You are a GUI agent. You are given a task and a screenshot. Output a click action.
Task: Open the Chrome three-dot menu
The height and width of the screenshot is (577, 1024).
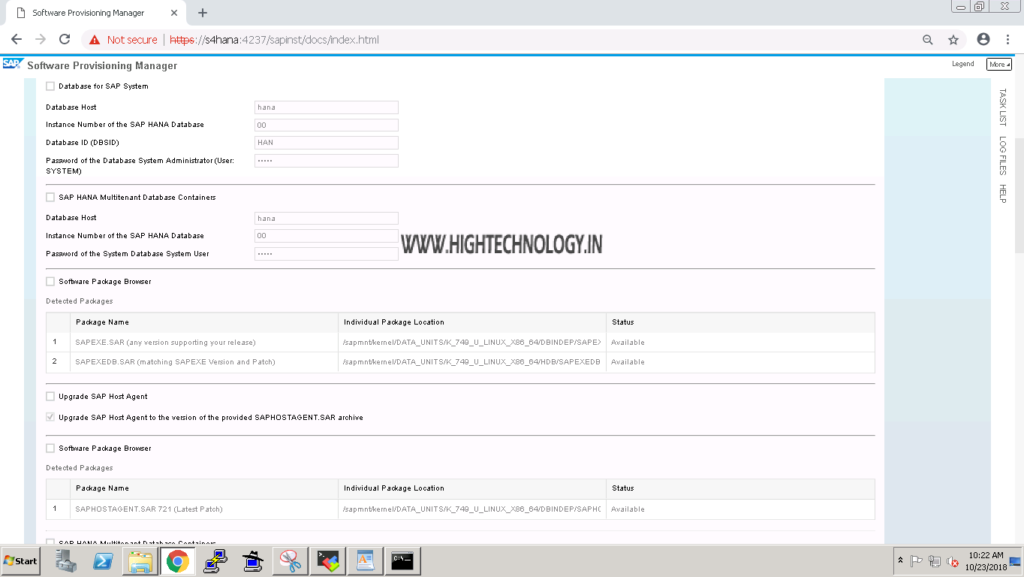1008,39
